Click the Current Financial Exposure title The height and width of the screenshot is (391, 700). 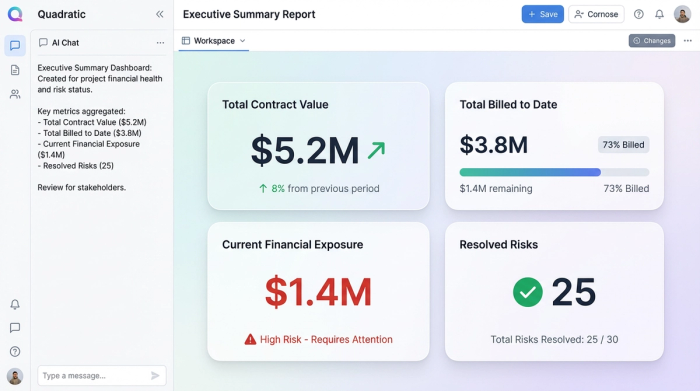(x=292, y=245)
